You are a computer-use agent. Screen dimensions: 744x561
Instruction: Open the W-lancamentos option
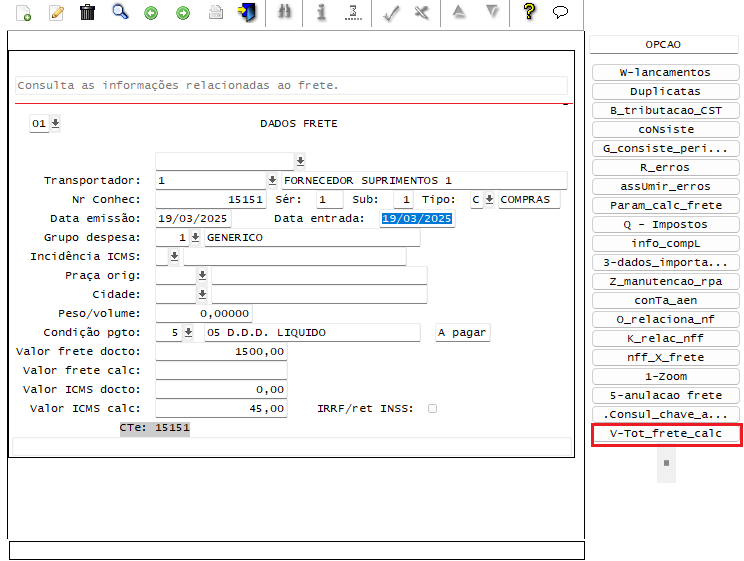click(x=665, y=73)
